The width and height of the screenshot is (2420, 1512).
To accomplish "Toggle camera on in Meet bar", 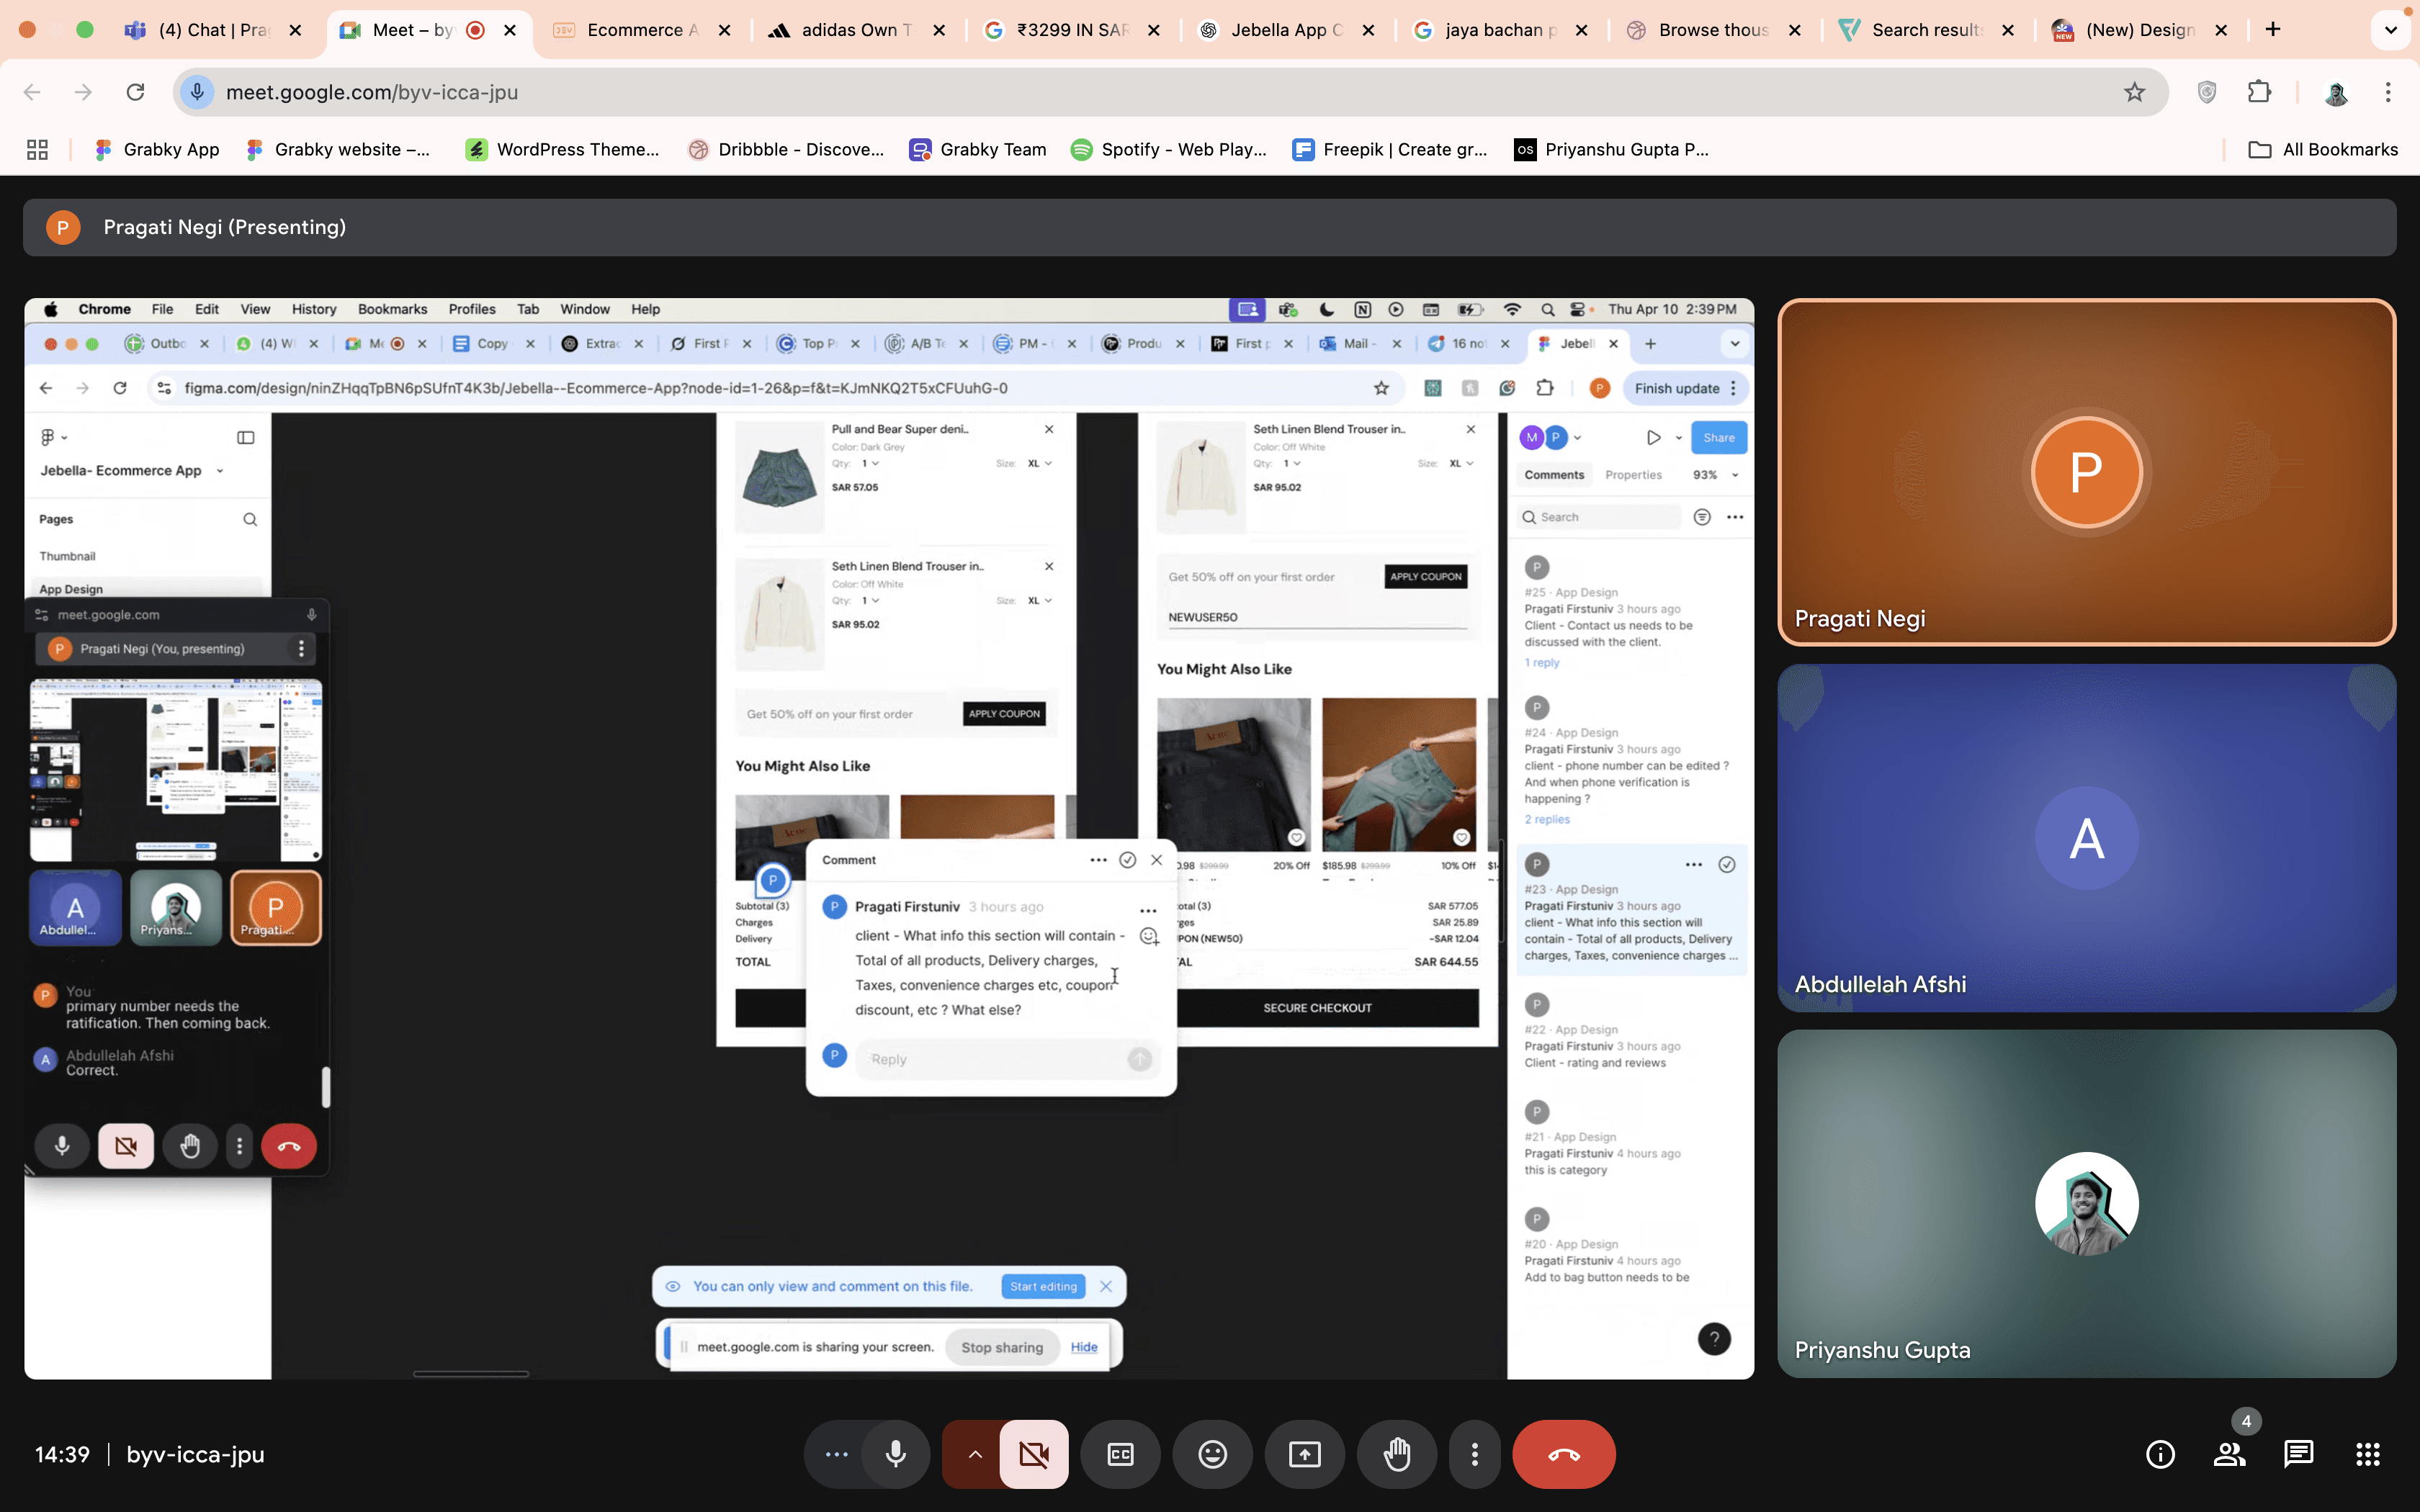I will (x=1033, y=1455).
